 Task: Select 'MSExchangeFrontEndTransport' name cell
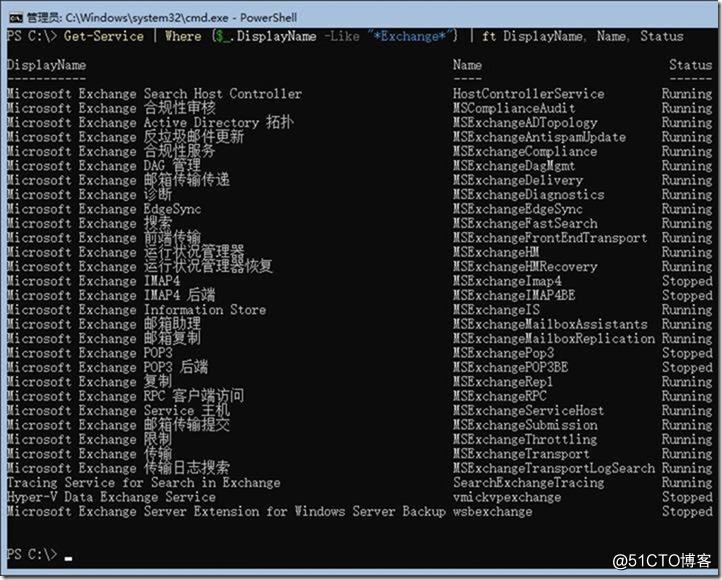coord(550,238)
